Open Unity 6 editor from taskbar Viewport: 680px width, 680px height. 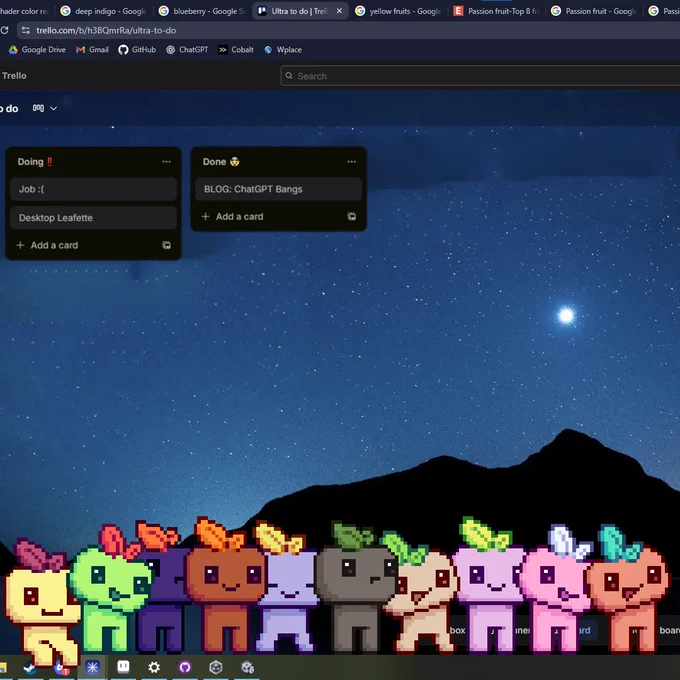click(247, 667)
